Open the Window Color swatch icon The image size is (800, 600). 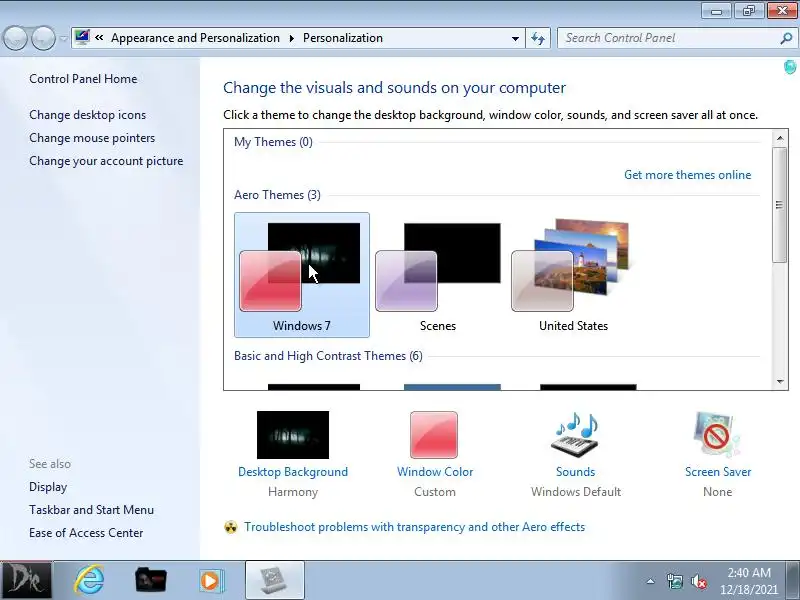(434, 435)
